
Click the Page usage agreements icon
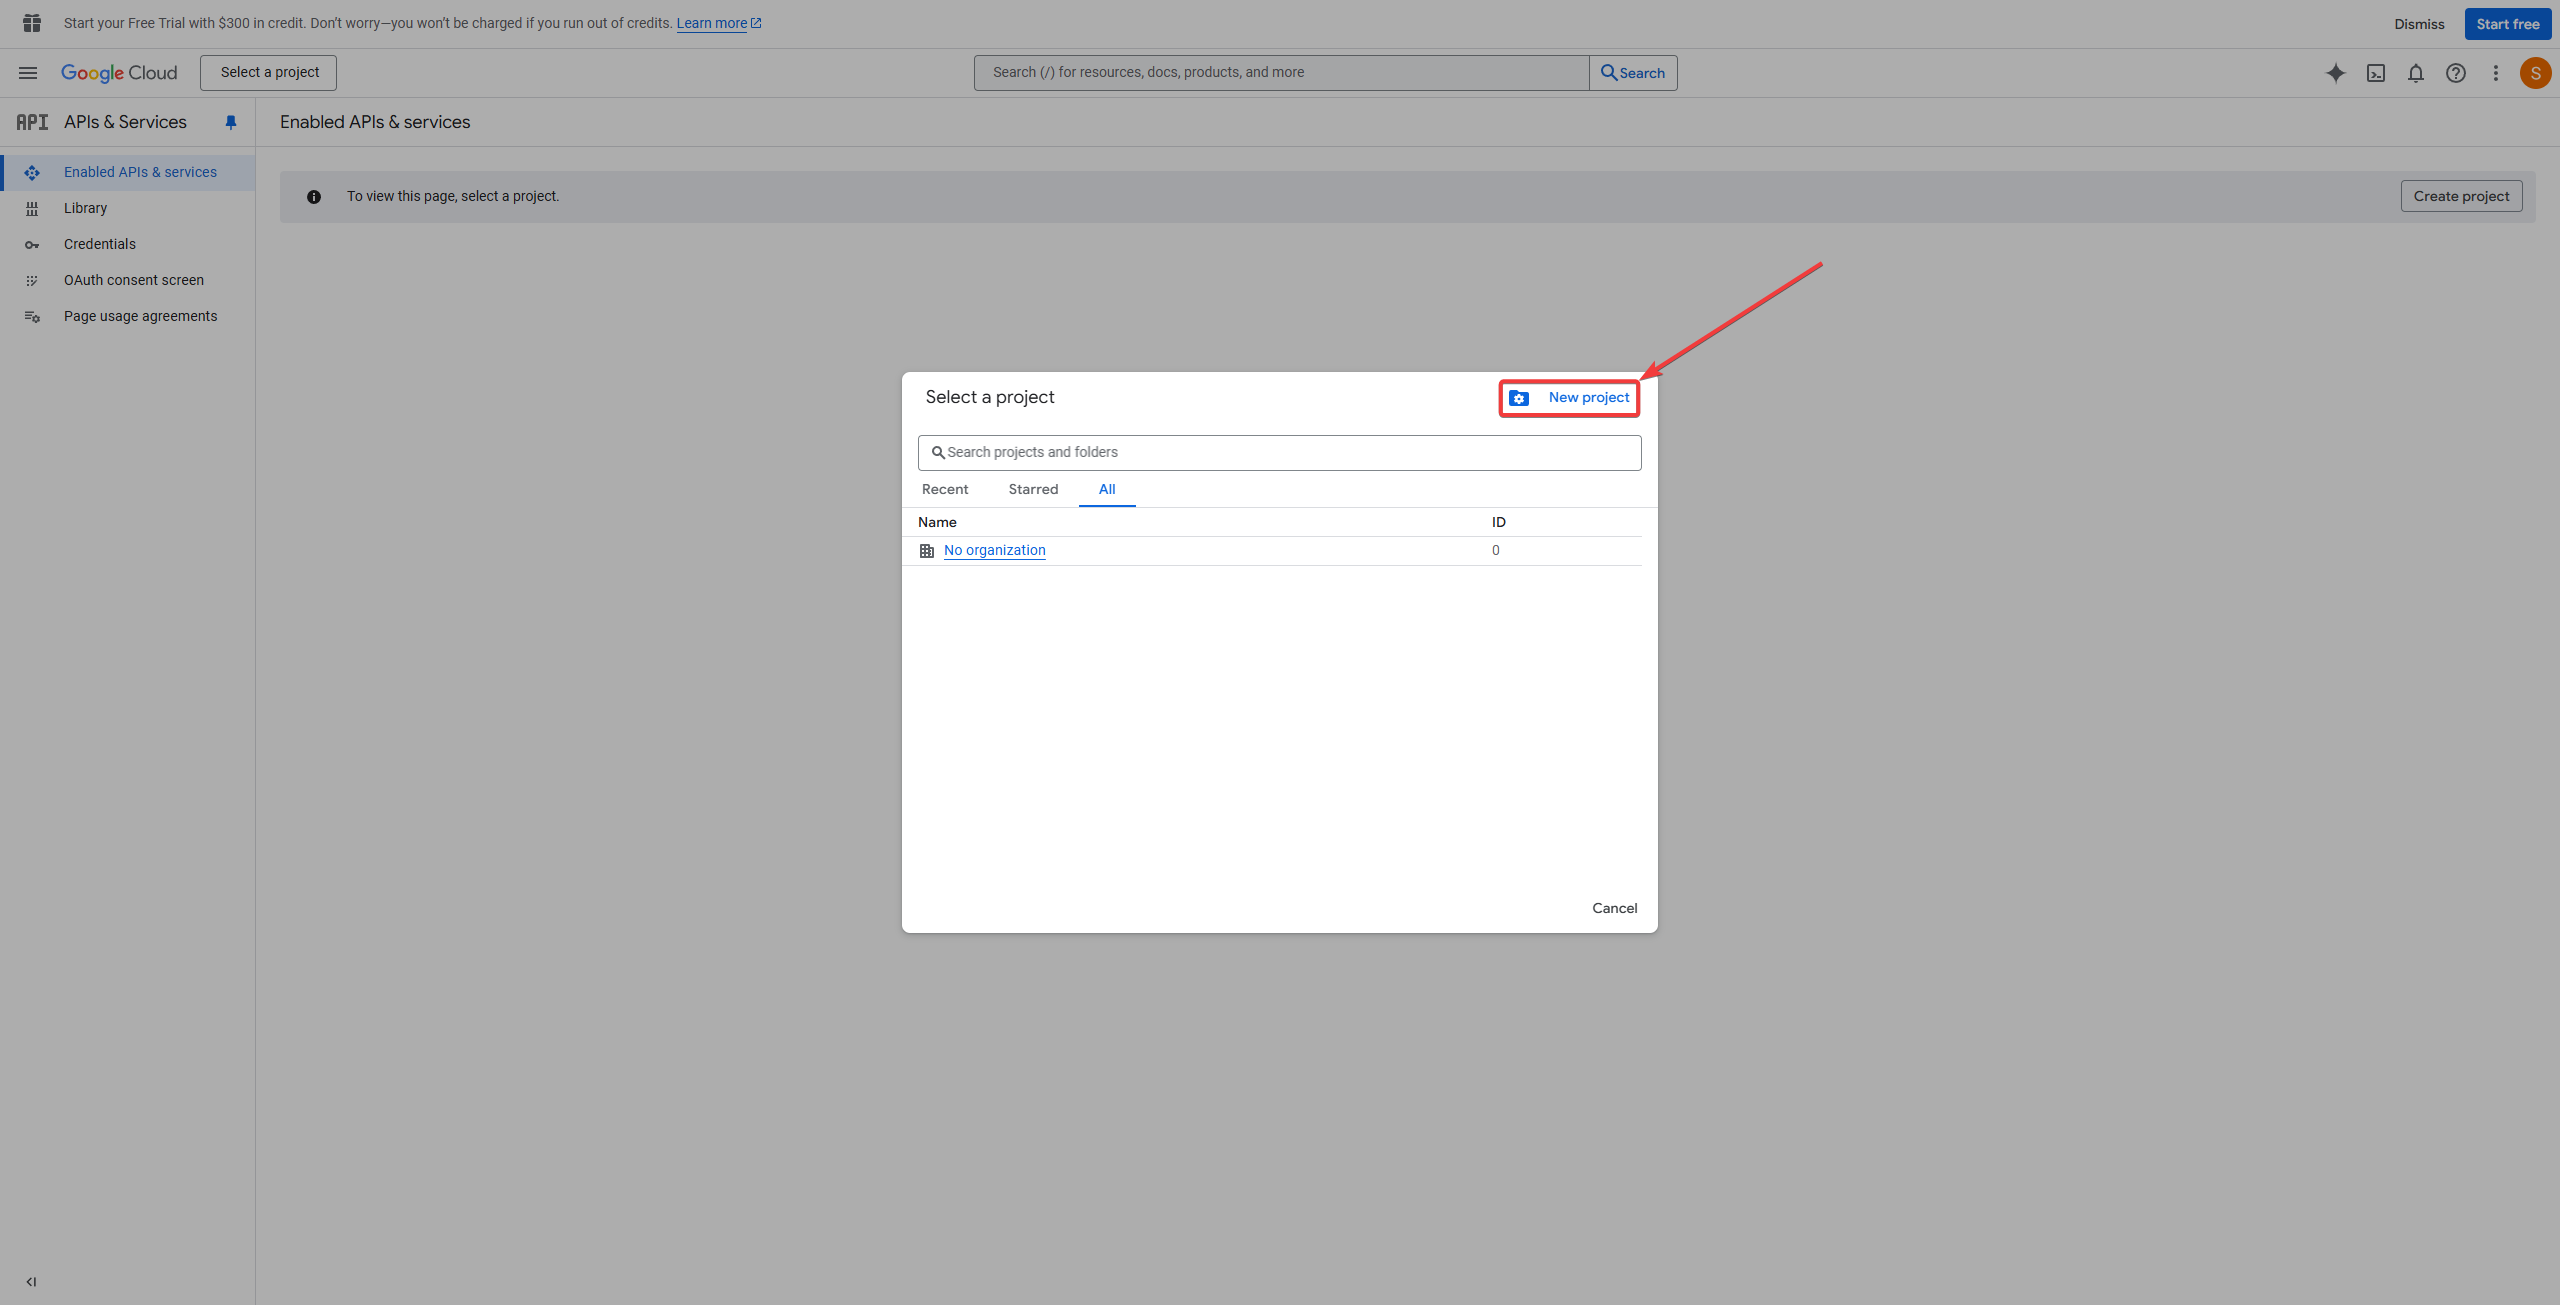point(32,317)
